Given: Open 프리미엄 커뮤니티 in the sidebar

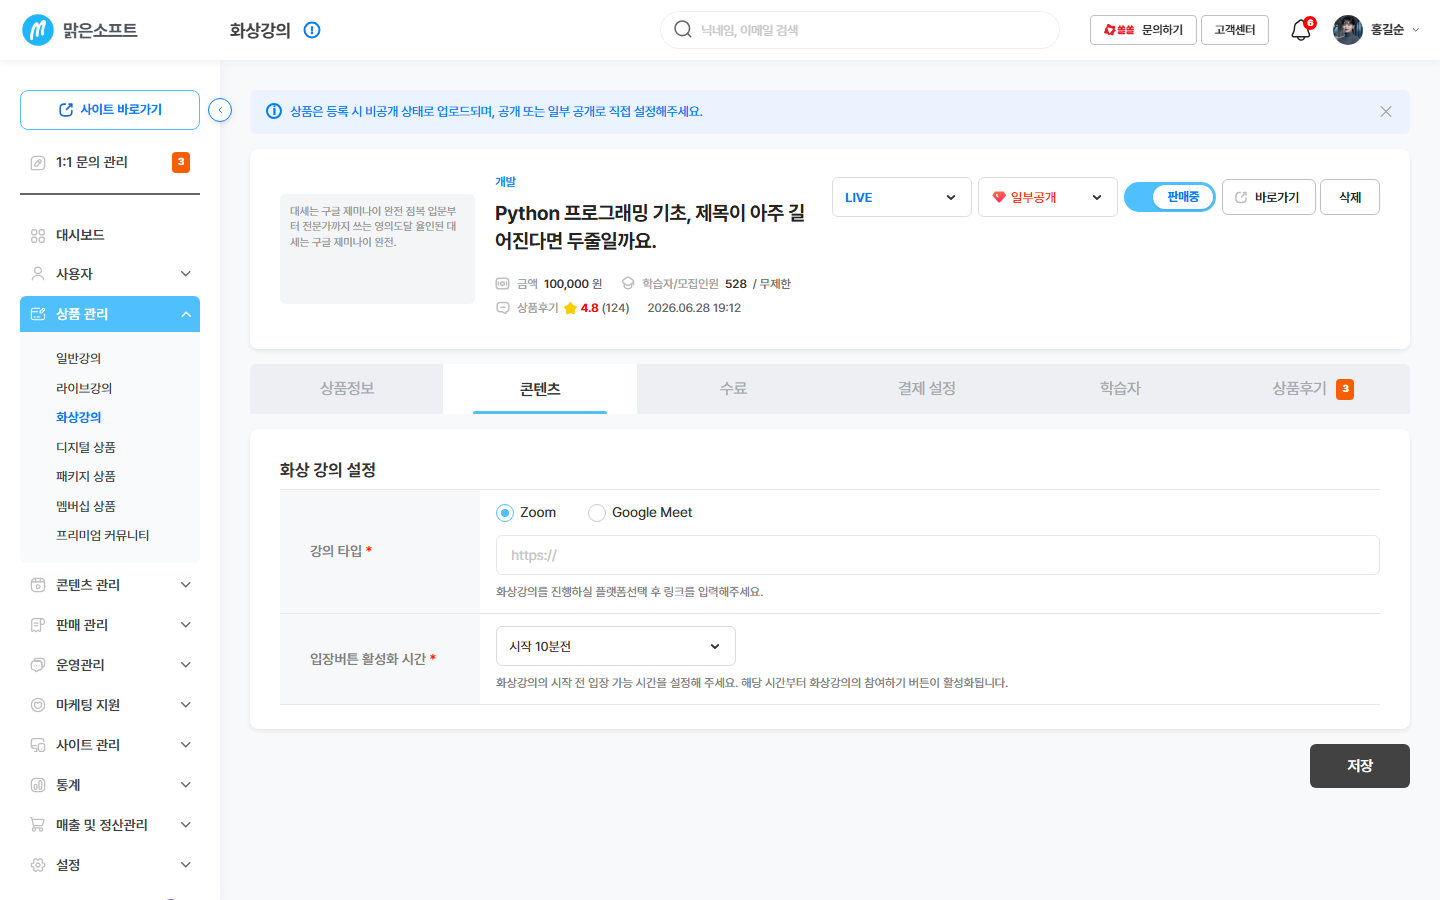Looking at the screenshot, I should [103, 535].
